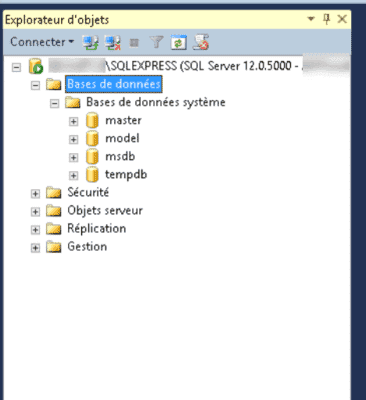
Task: Expand the tempdb database node
Action: (x=73, y=176)
